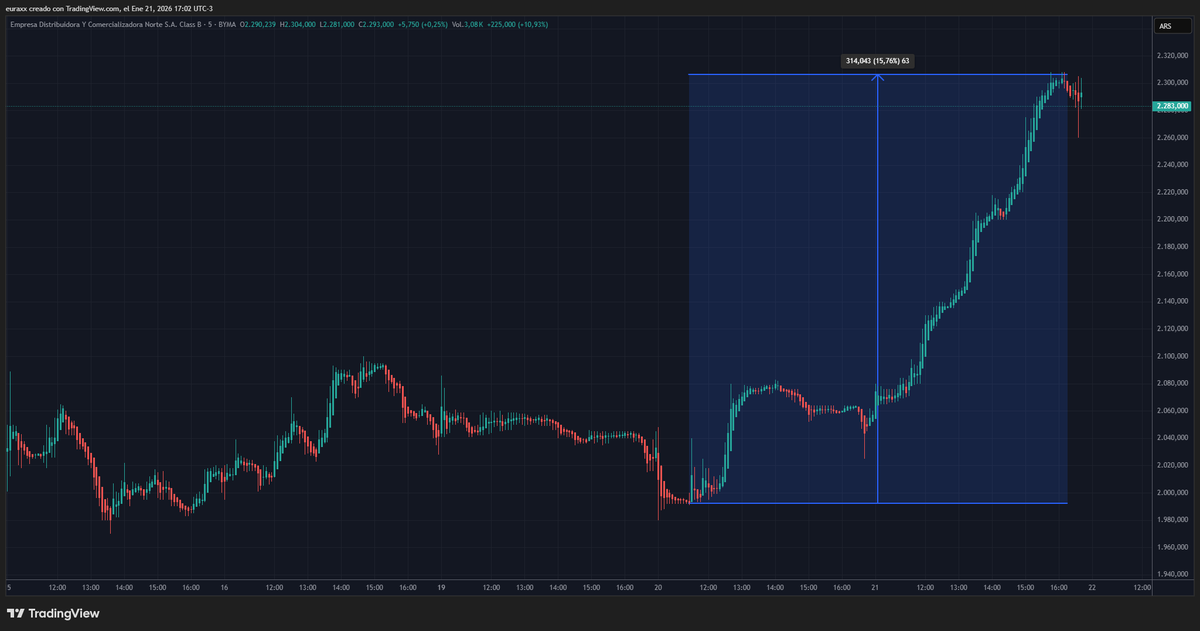Click the BYMA exchange label in the legend
The image size is (1200, 631).
[225, 22]
